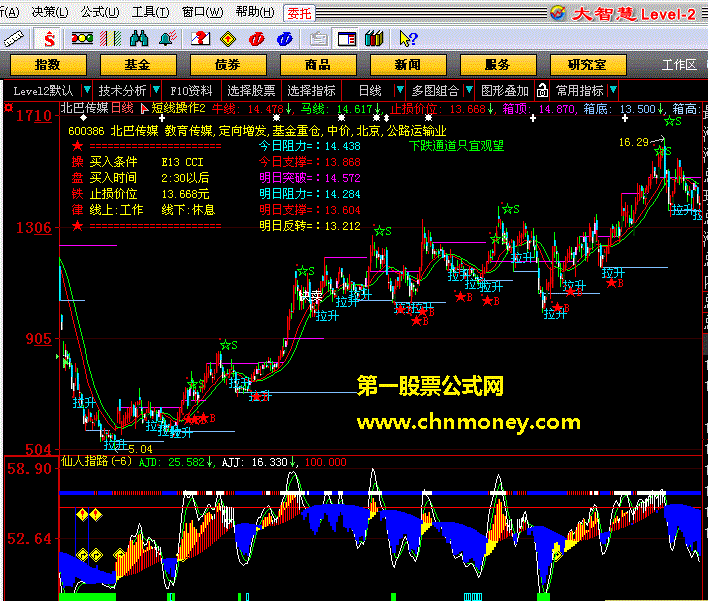This screenshot has width=708, height=601.
Task: Click the 新闻 yellow button
Action: 408,65
